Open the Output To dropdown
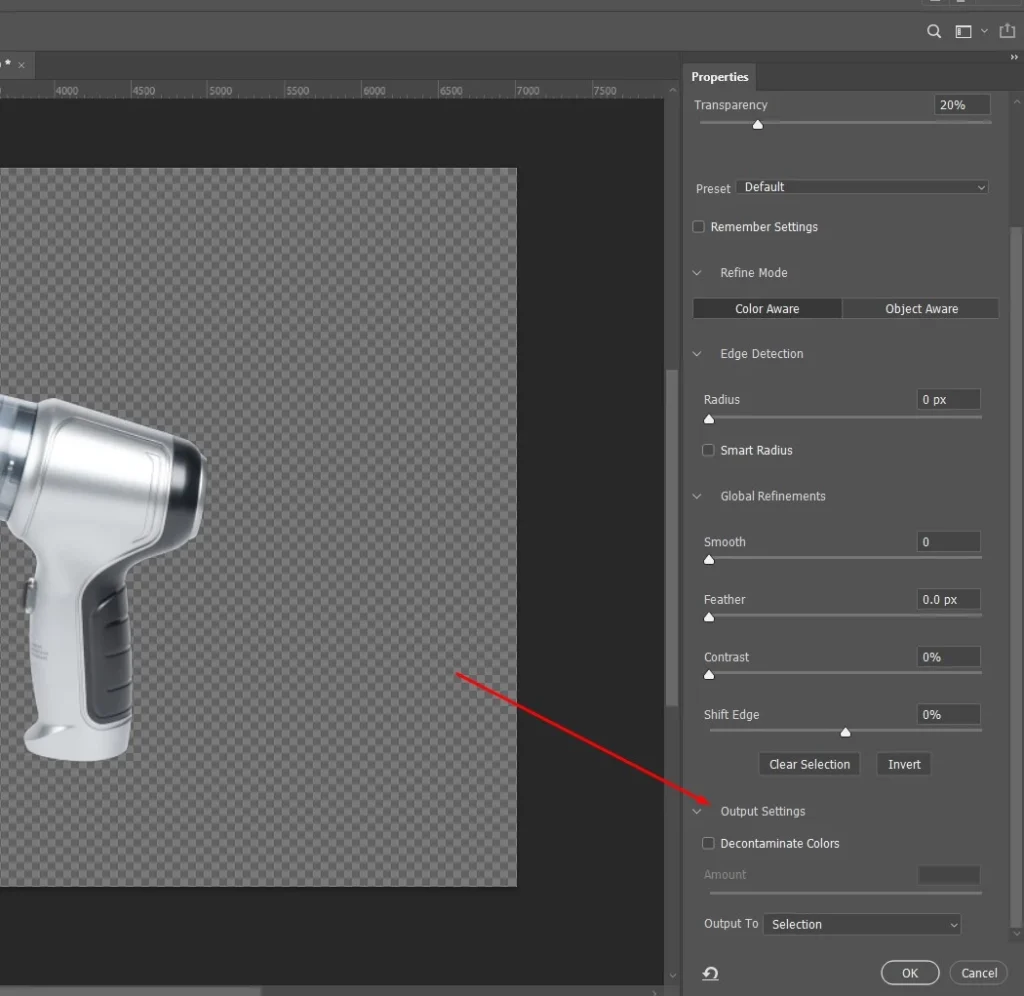The height and width of the screenshot is (996, 1024). coord(861,925)
